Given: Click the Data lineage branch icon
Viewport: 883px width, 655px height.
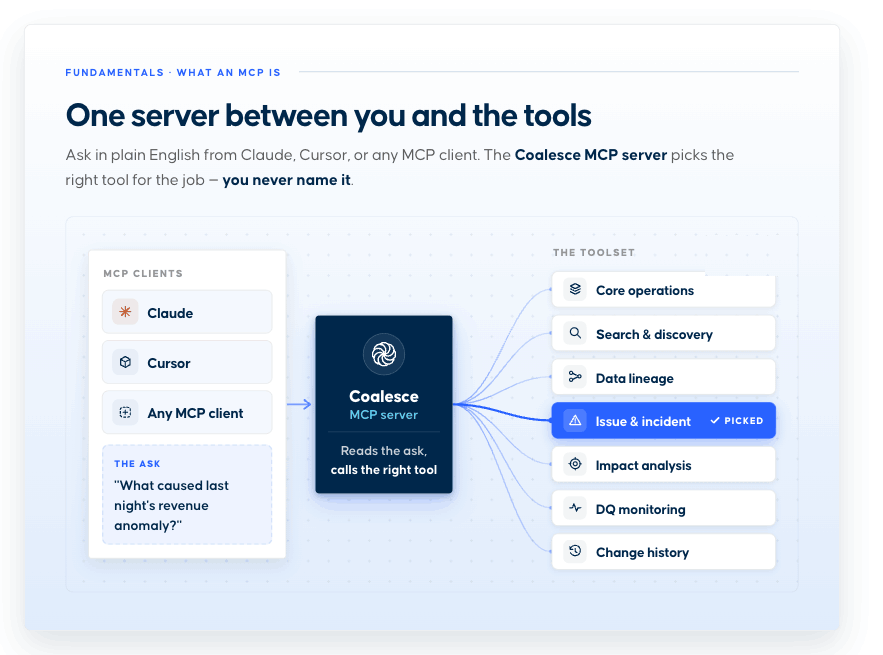Looking at the screenshot, I should [575, 377].
